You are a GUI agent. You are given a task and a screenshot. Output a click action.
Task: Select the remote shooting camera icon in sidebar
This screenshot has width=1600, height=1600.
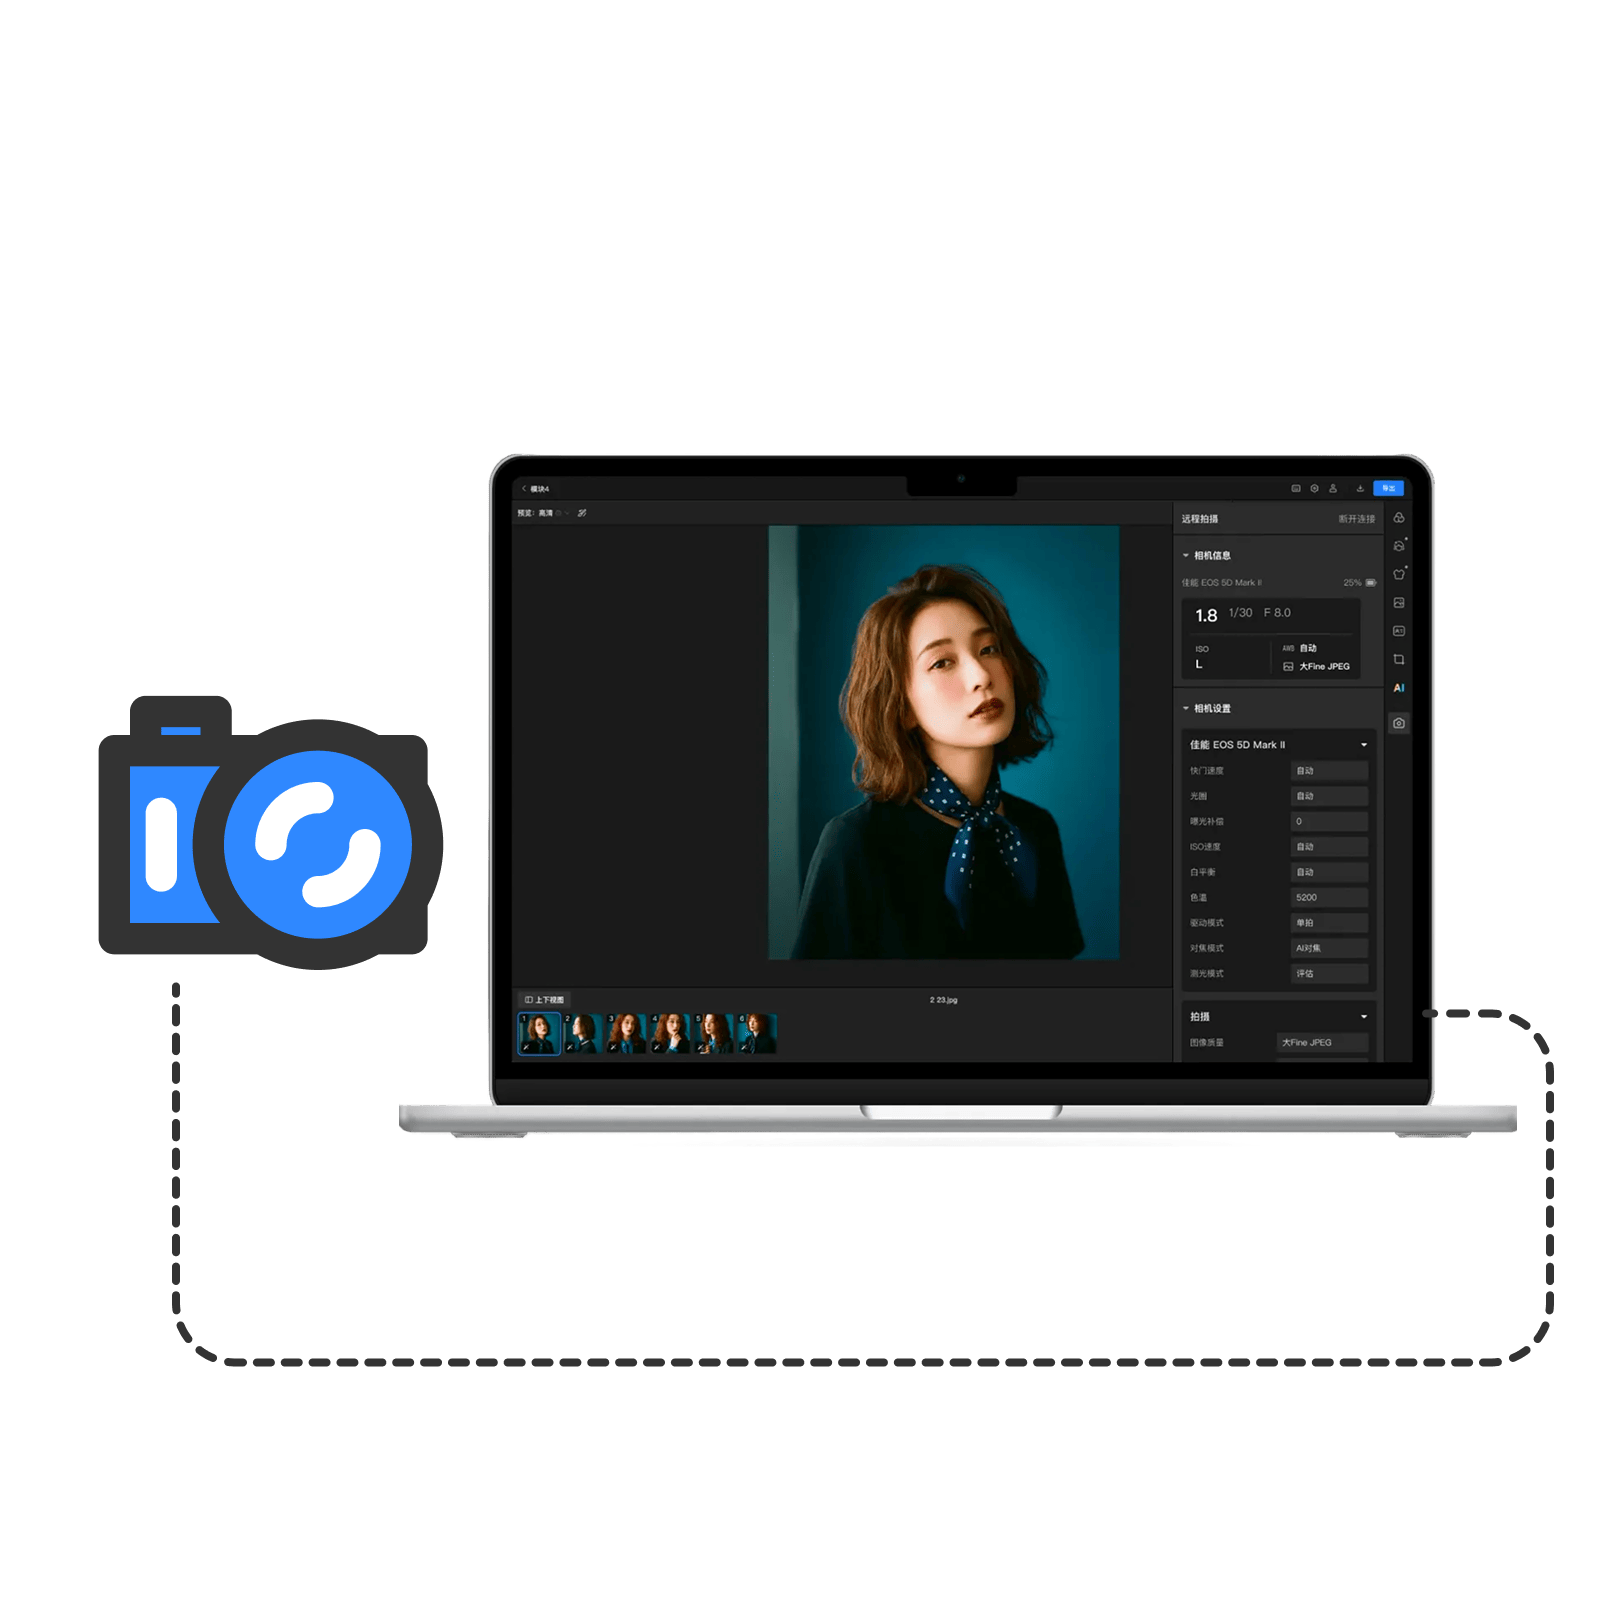click(1398, 723)
